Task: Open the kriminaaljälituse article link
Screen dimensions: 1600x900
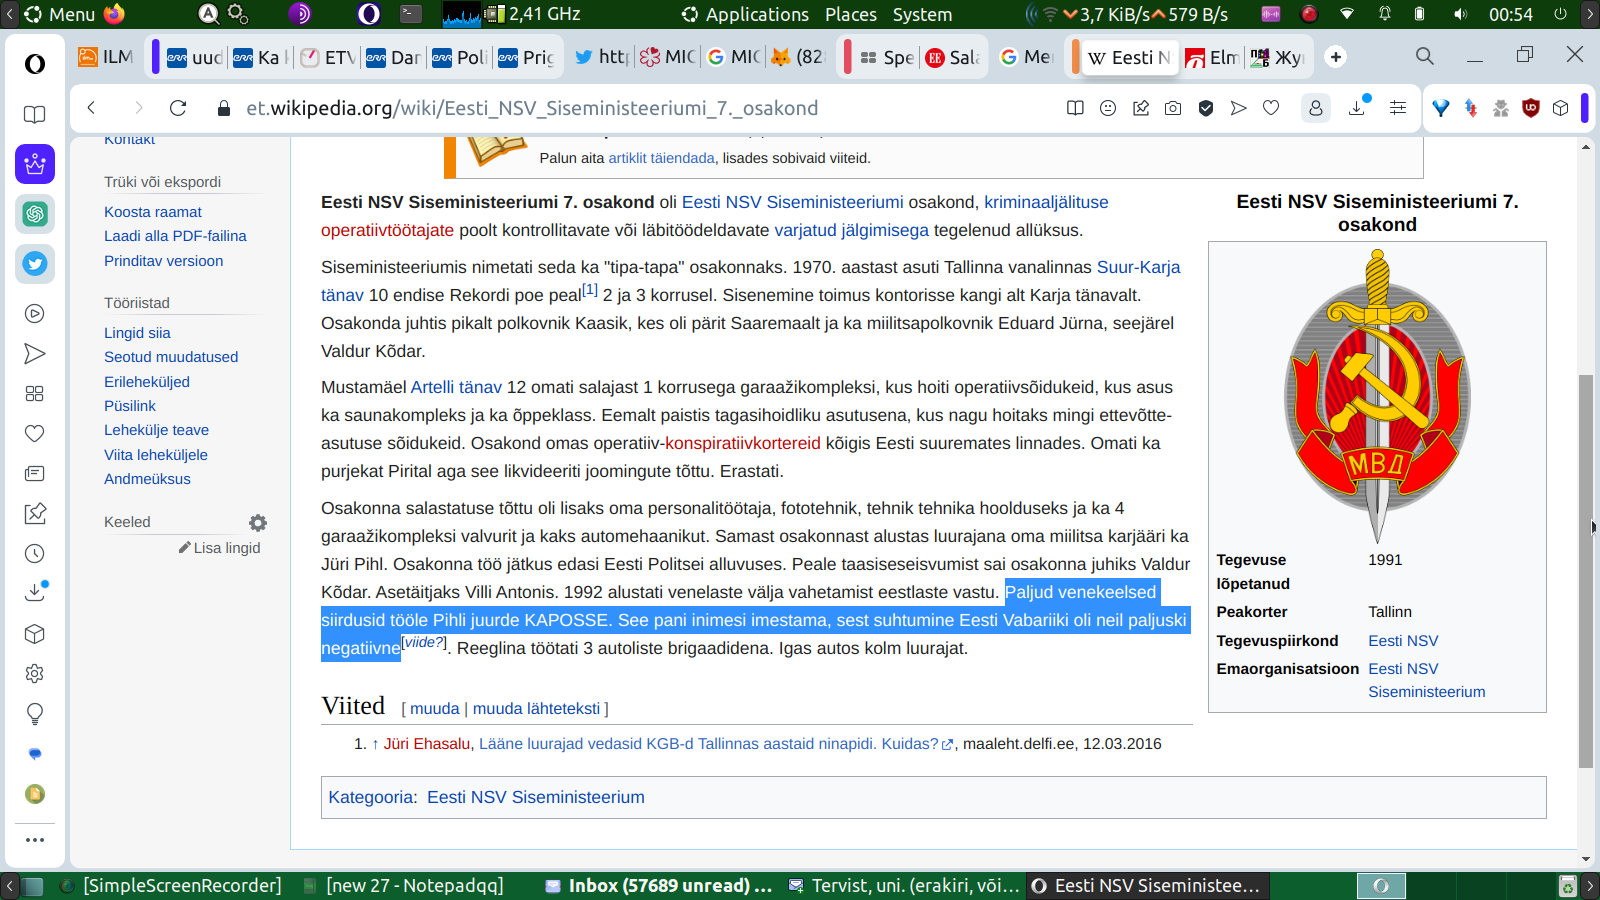Action: [1046, 202]
